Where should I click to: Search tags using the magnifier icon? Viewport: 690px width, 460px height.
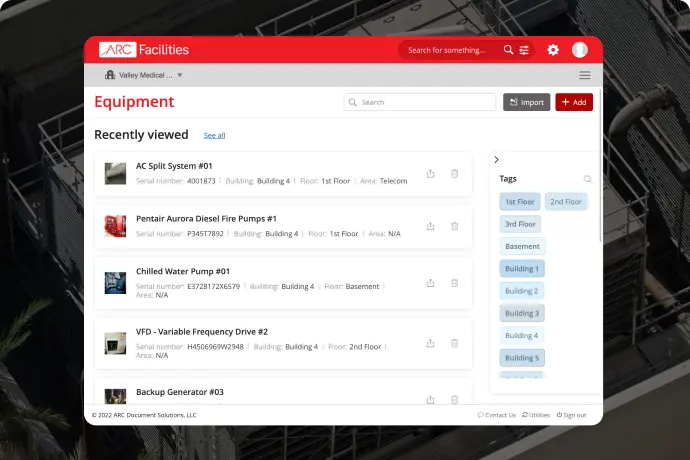click(587, 179)
